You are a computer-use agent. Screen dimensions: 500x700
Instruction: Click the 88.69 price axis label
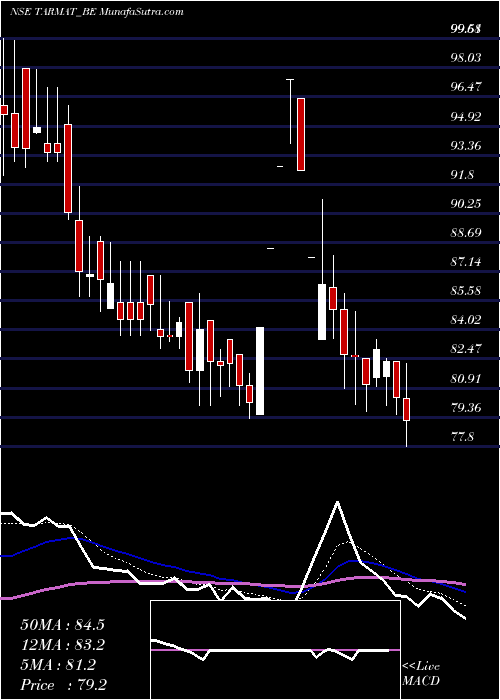(x=466, y=233)
